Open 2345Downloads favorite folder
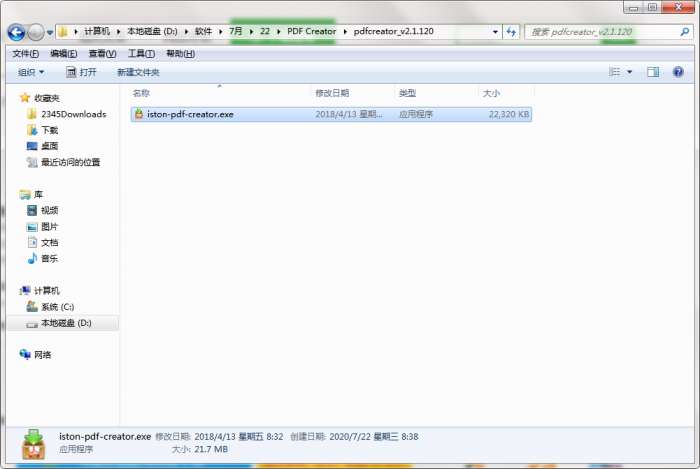 (74, 114)
